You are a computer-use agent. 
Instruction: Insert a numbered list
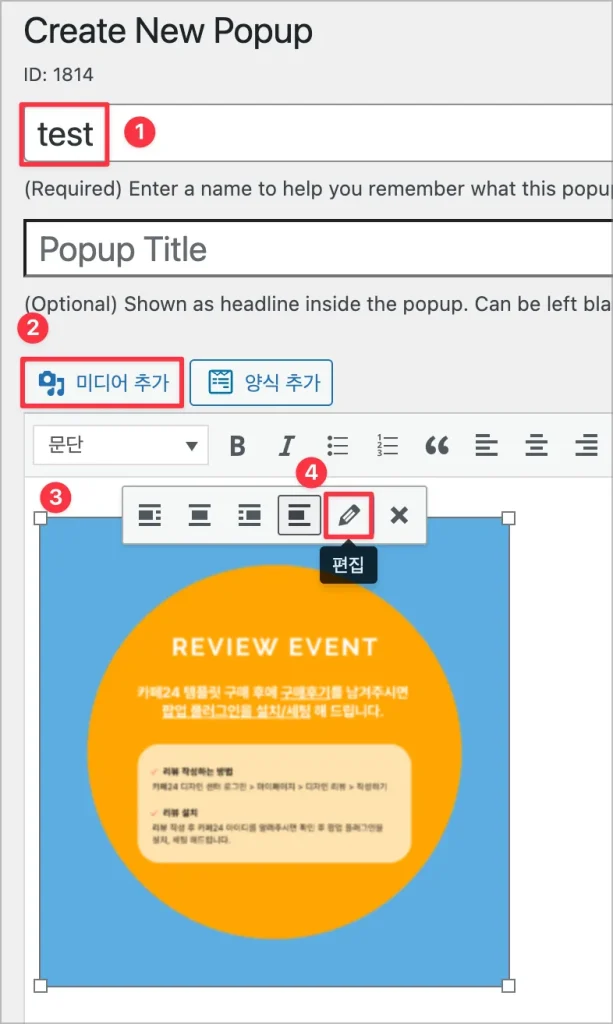pyautogui.click(x=387, y=445)
